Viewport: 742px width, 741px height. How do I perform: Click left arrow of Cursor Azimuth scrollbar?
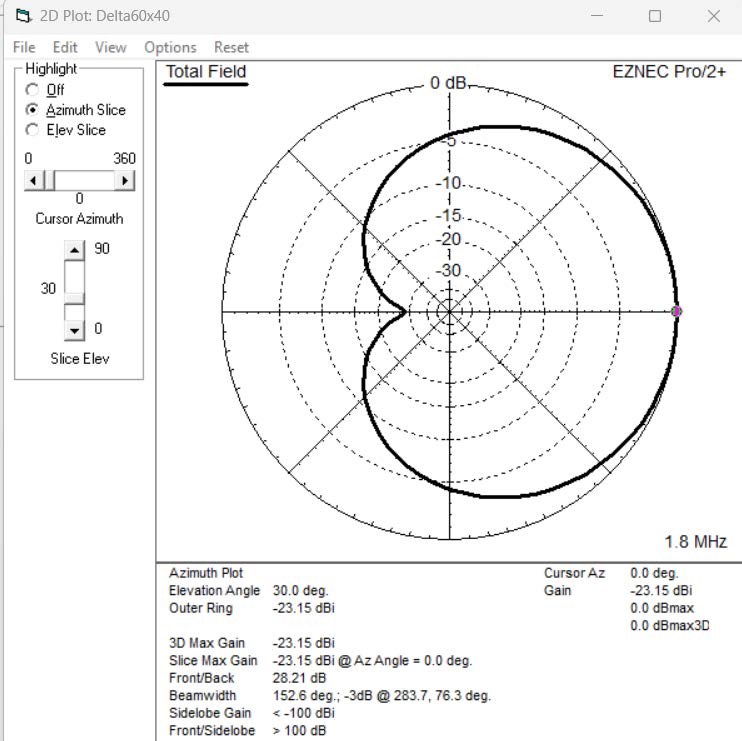click(x=33, y=180)
